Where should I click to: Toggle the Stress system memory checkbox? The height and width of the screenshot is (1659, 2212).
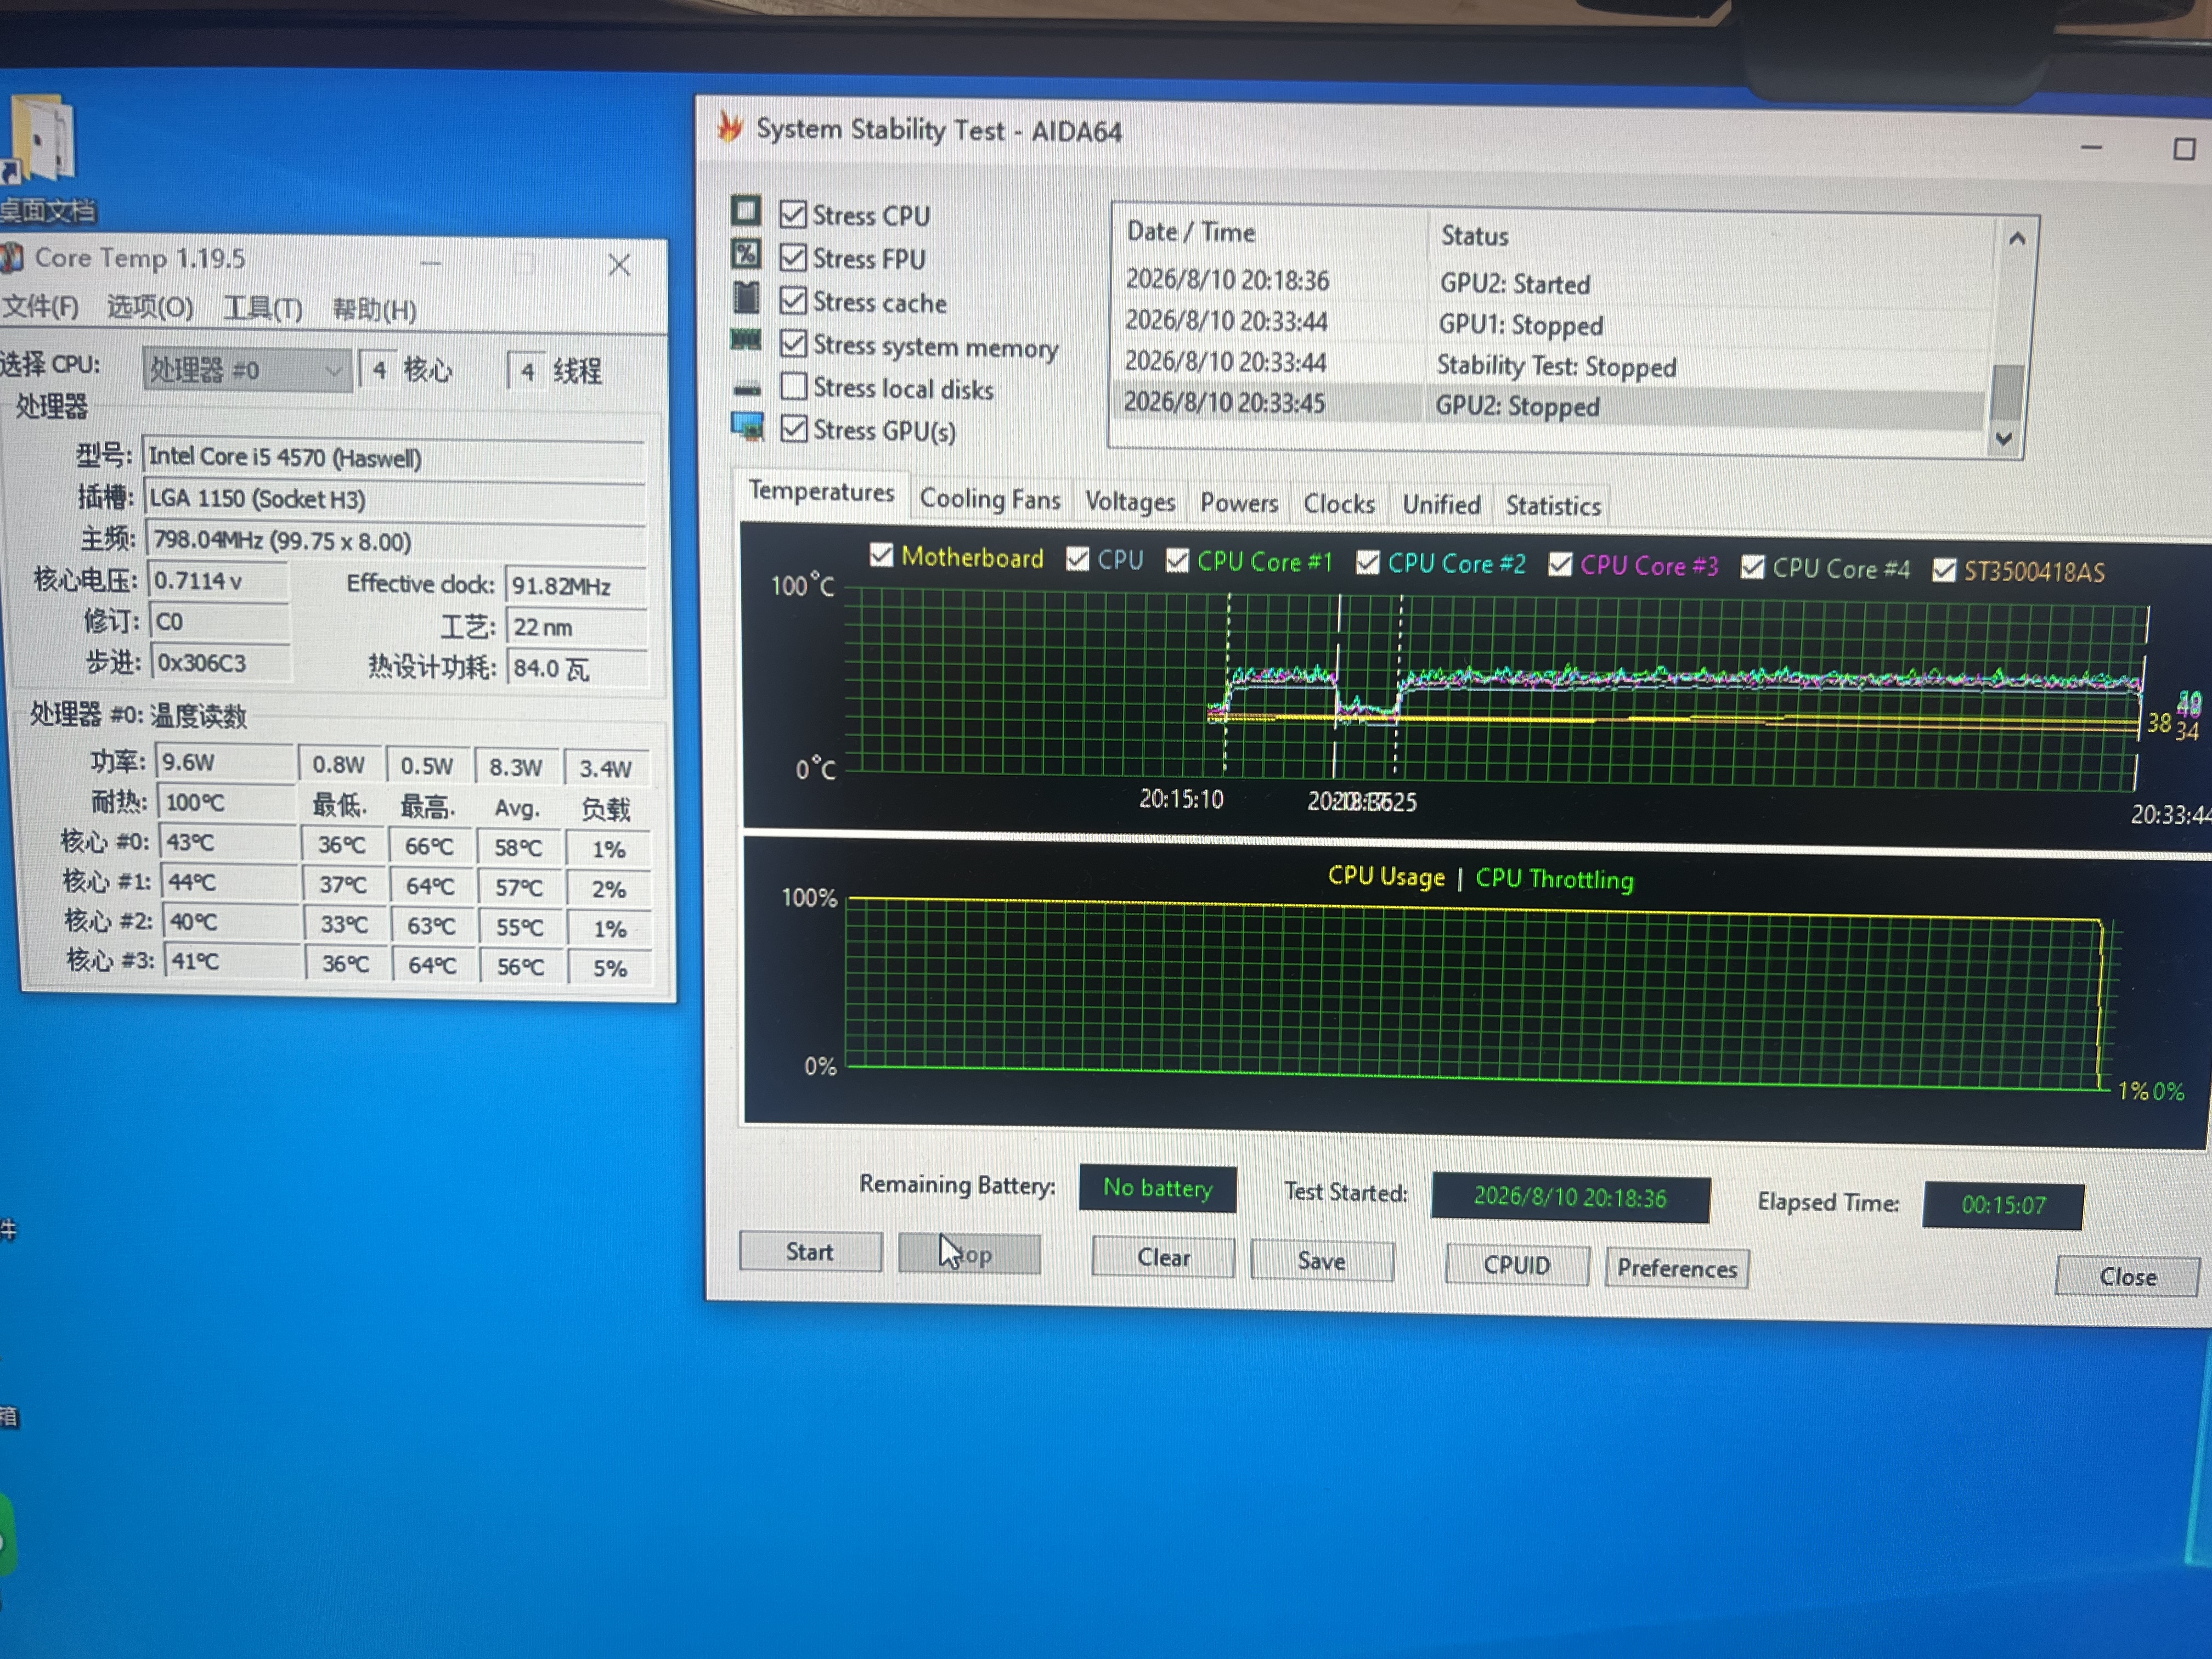793,343
